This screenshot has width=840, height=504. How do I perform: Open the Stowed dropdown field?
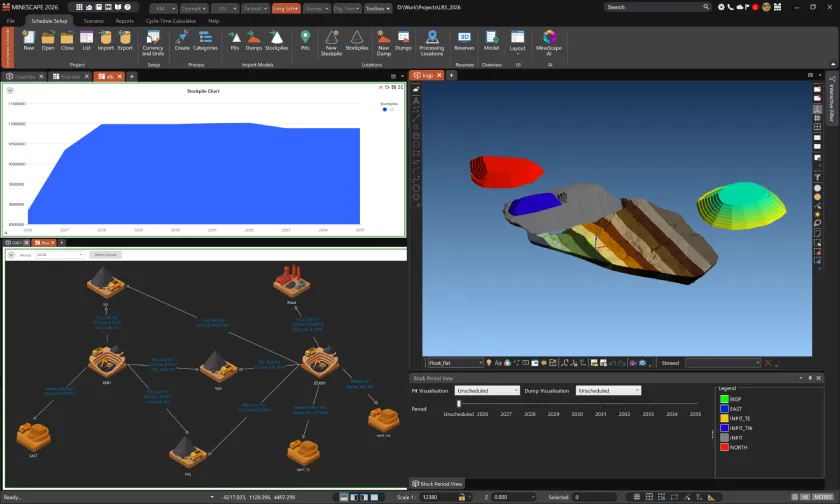723,363
